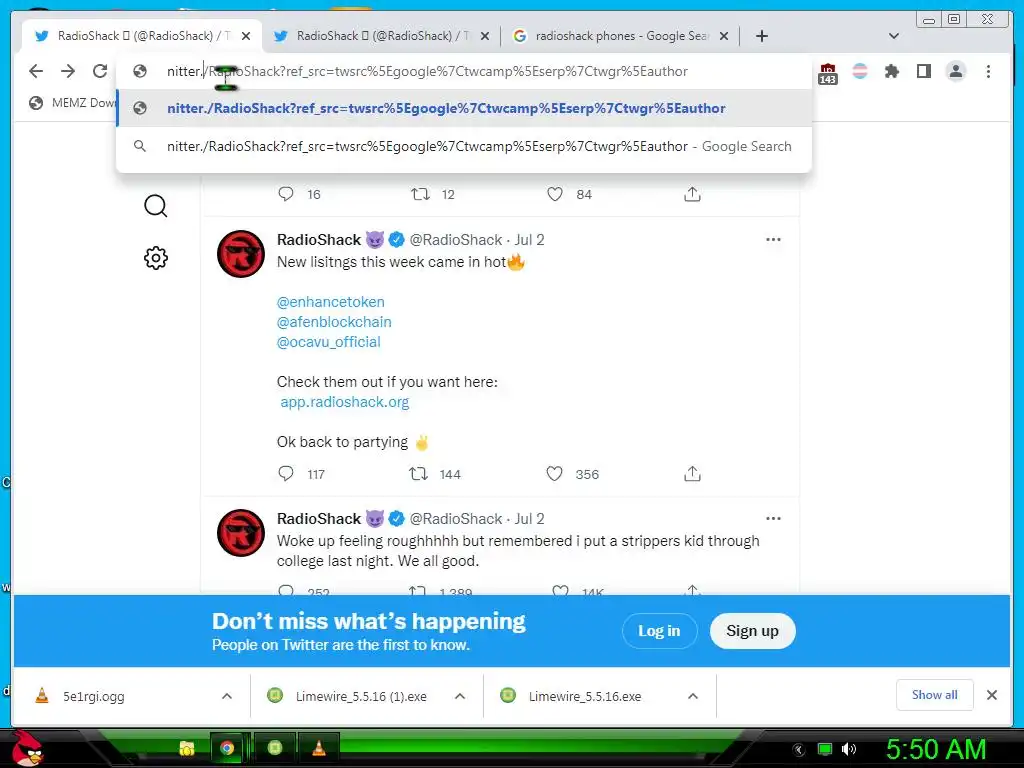Viewport: 1024px width, 768px height.
Task: Click inside the address bar text
Action: click(427, 71)
